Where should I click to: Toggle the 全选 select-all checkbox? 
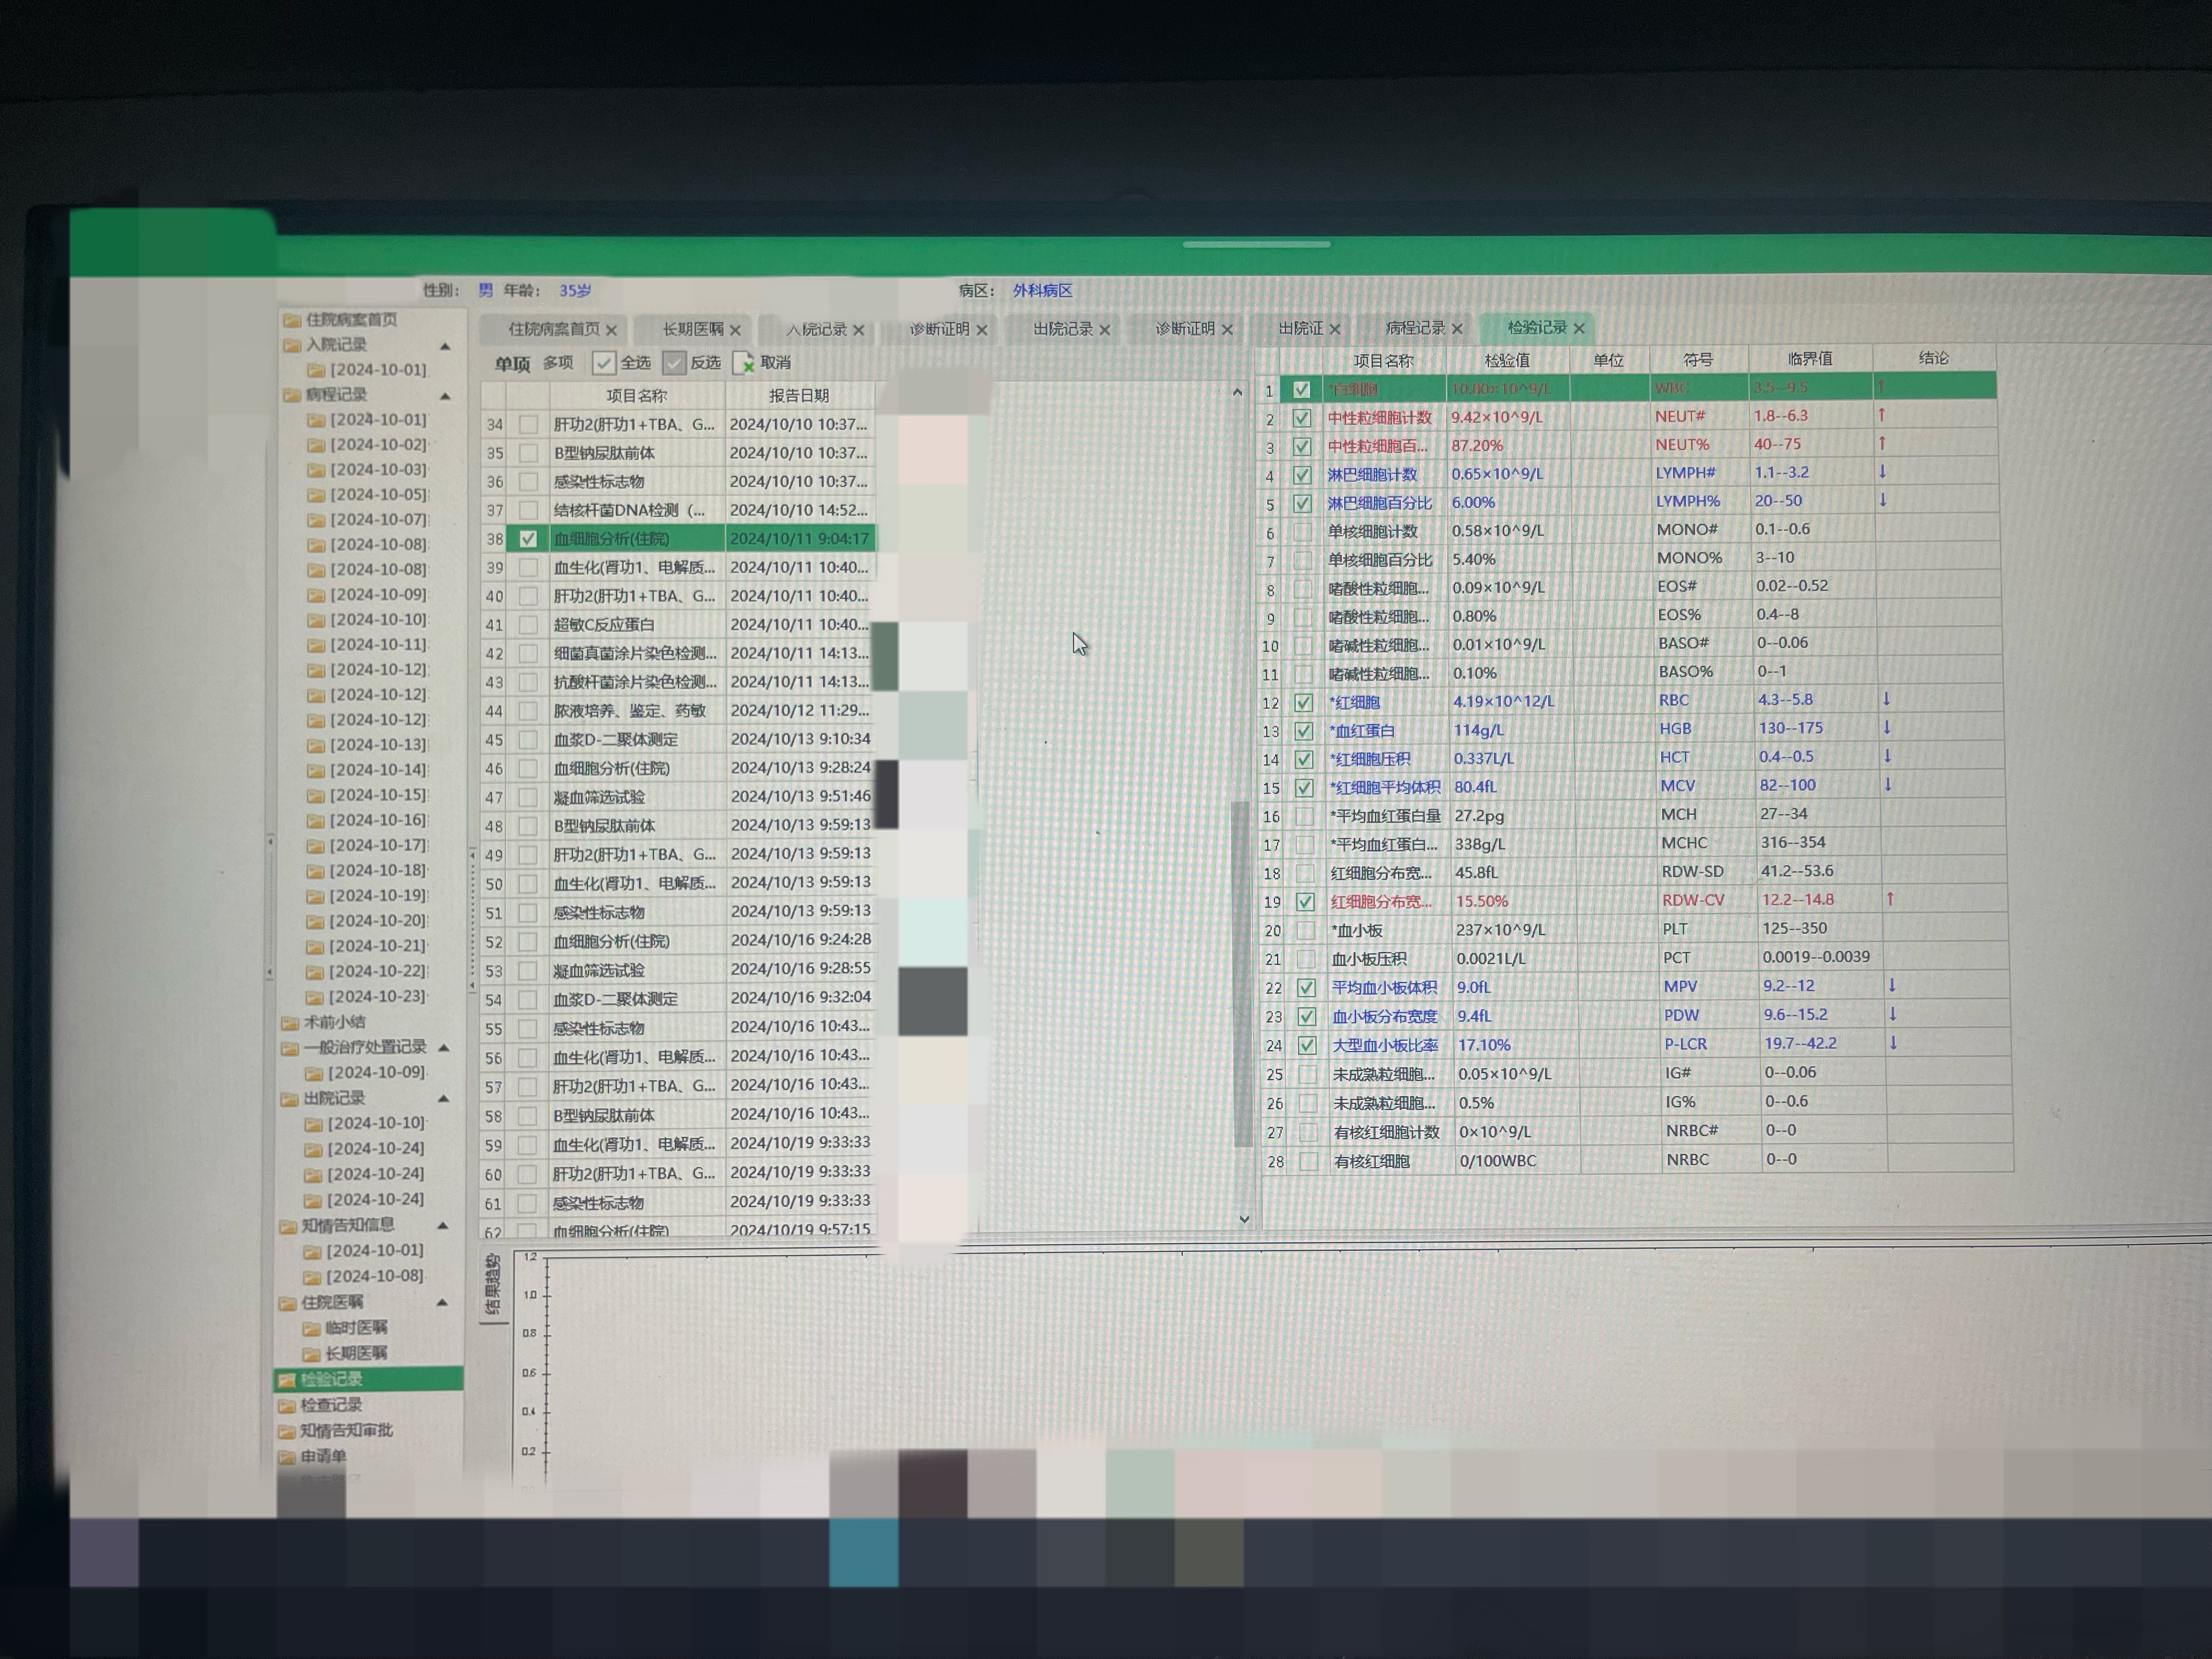coord(603,363)
